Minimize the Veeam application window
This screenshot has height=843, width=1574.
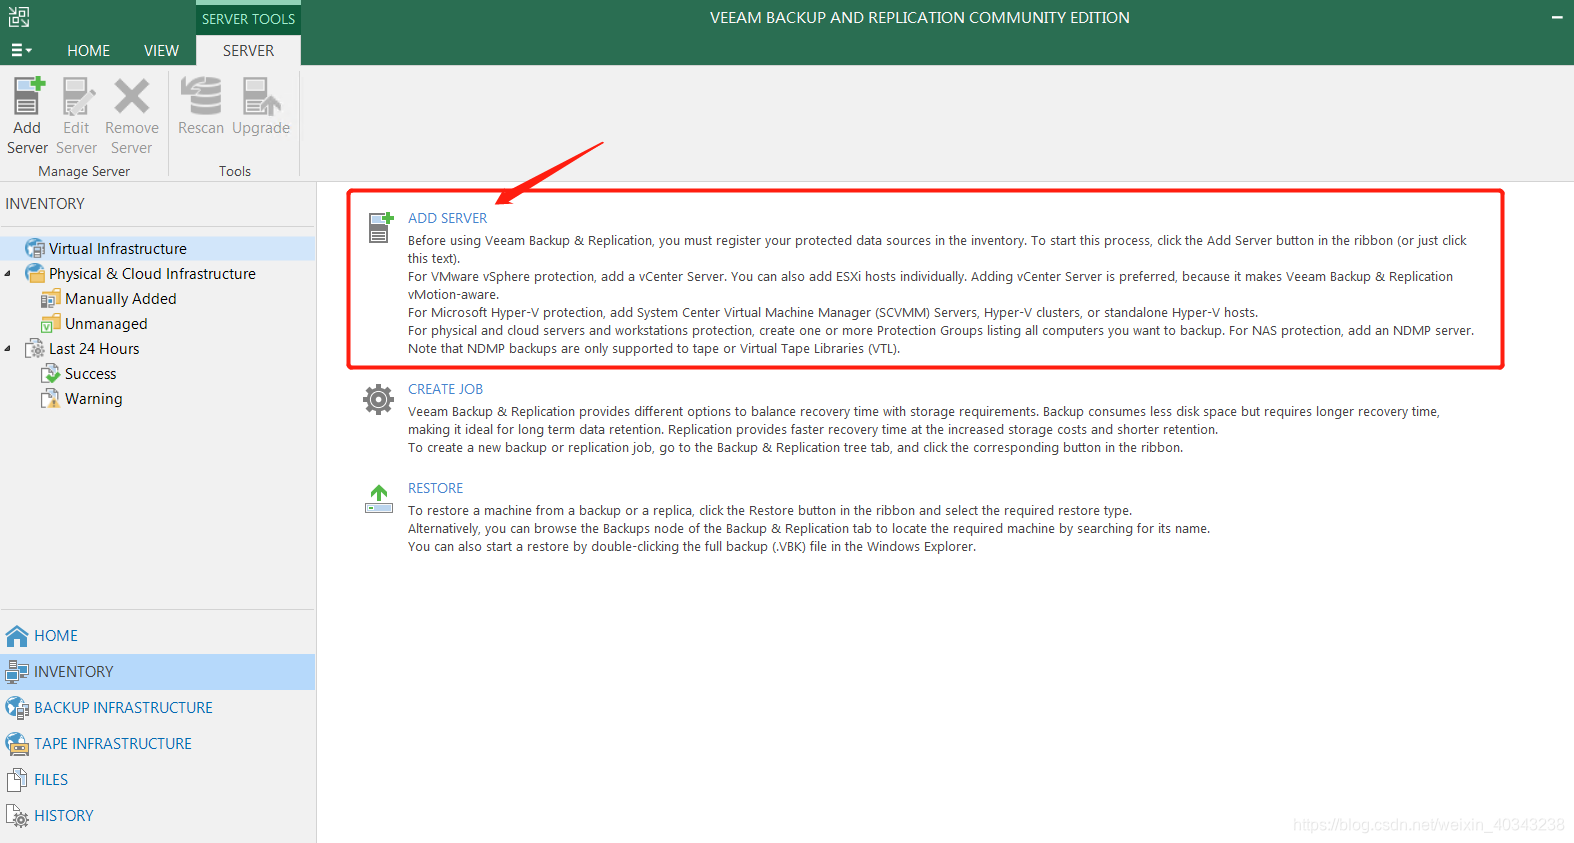point(1557,17)
